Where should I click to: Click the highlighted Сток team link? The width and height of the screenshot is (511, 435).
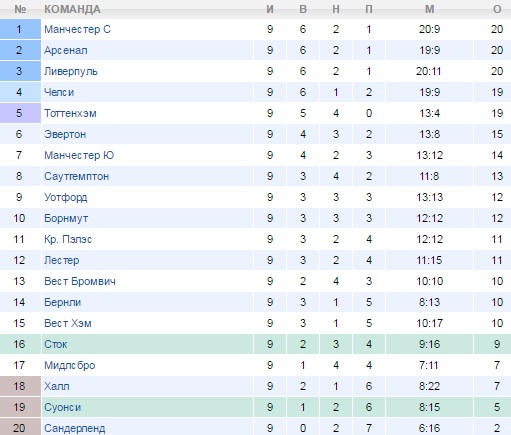pyautogui.click(x=56, y=344)
